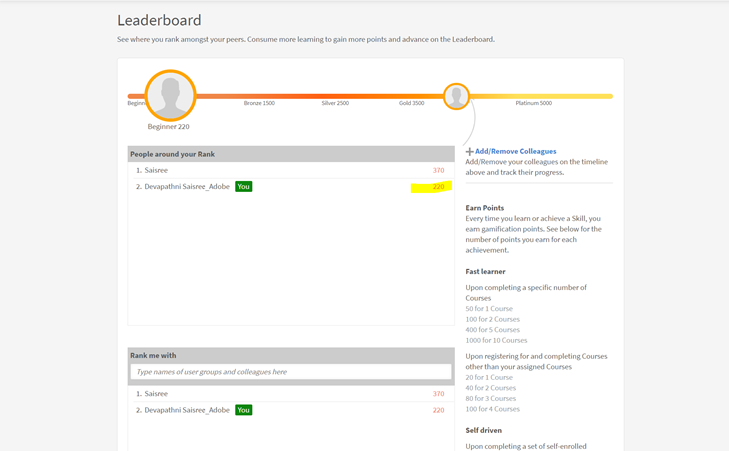Click the Beginner 220 label below the avatar
The width and height of the screenshot is (729, 451).
(168, 127)
